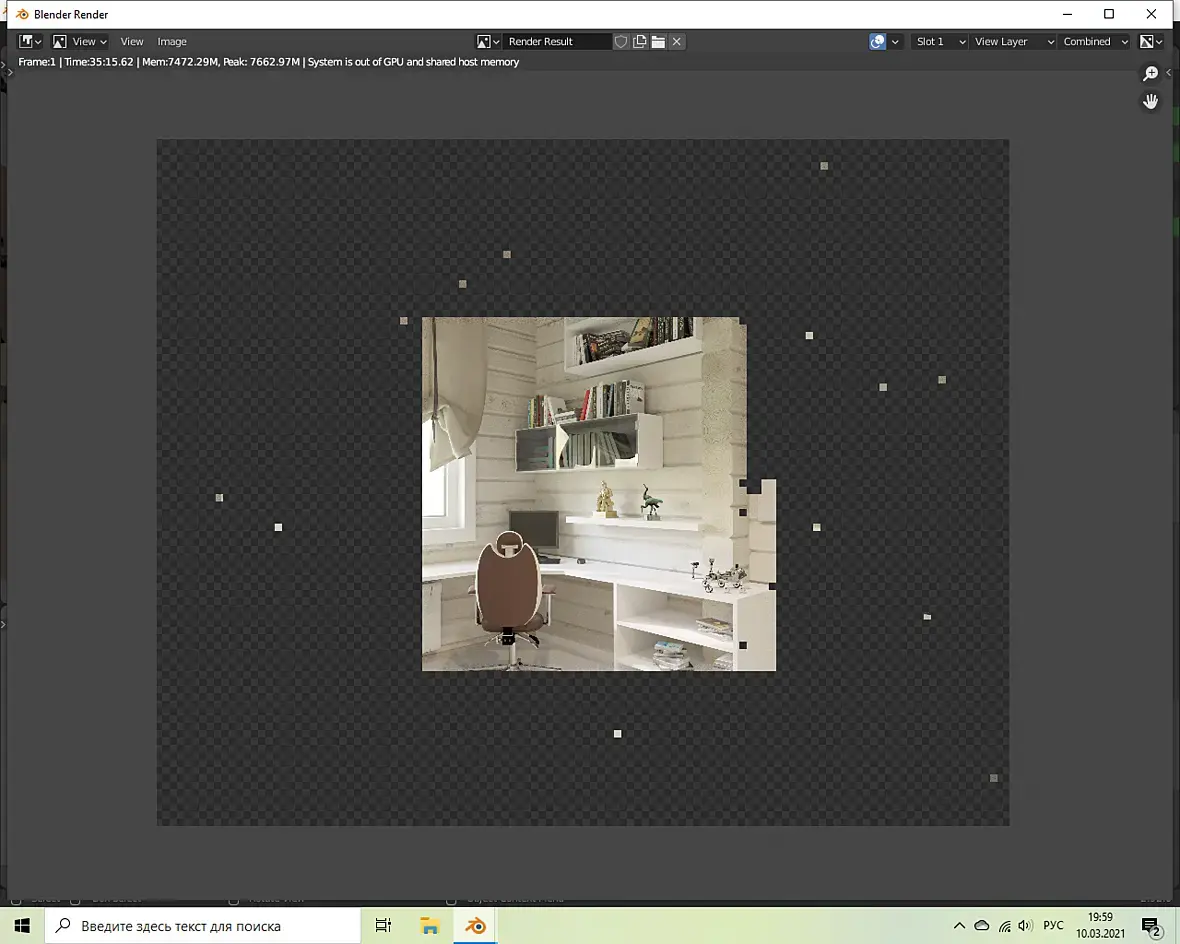Toggle the fake user shield icon
The height and width of the screenshot is (944, 1180).
621,41
